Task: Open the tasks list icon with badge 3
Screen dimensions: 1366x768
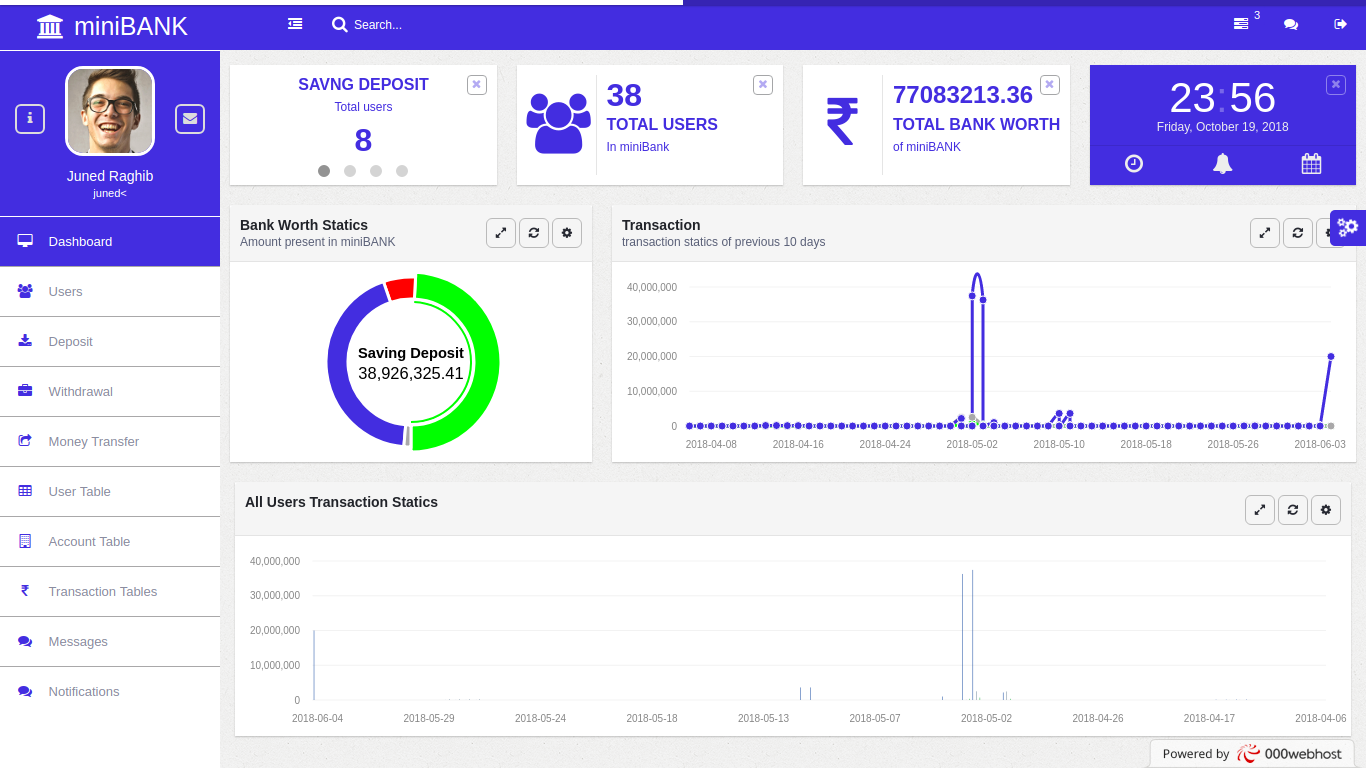Action: 1241,24
